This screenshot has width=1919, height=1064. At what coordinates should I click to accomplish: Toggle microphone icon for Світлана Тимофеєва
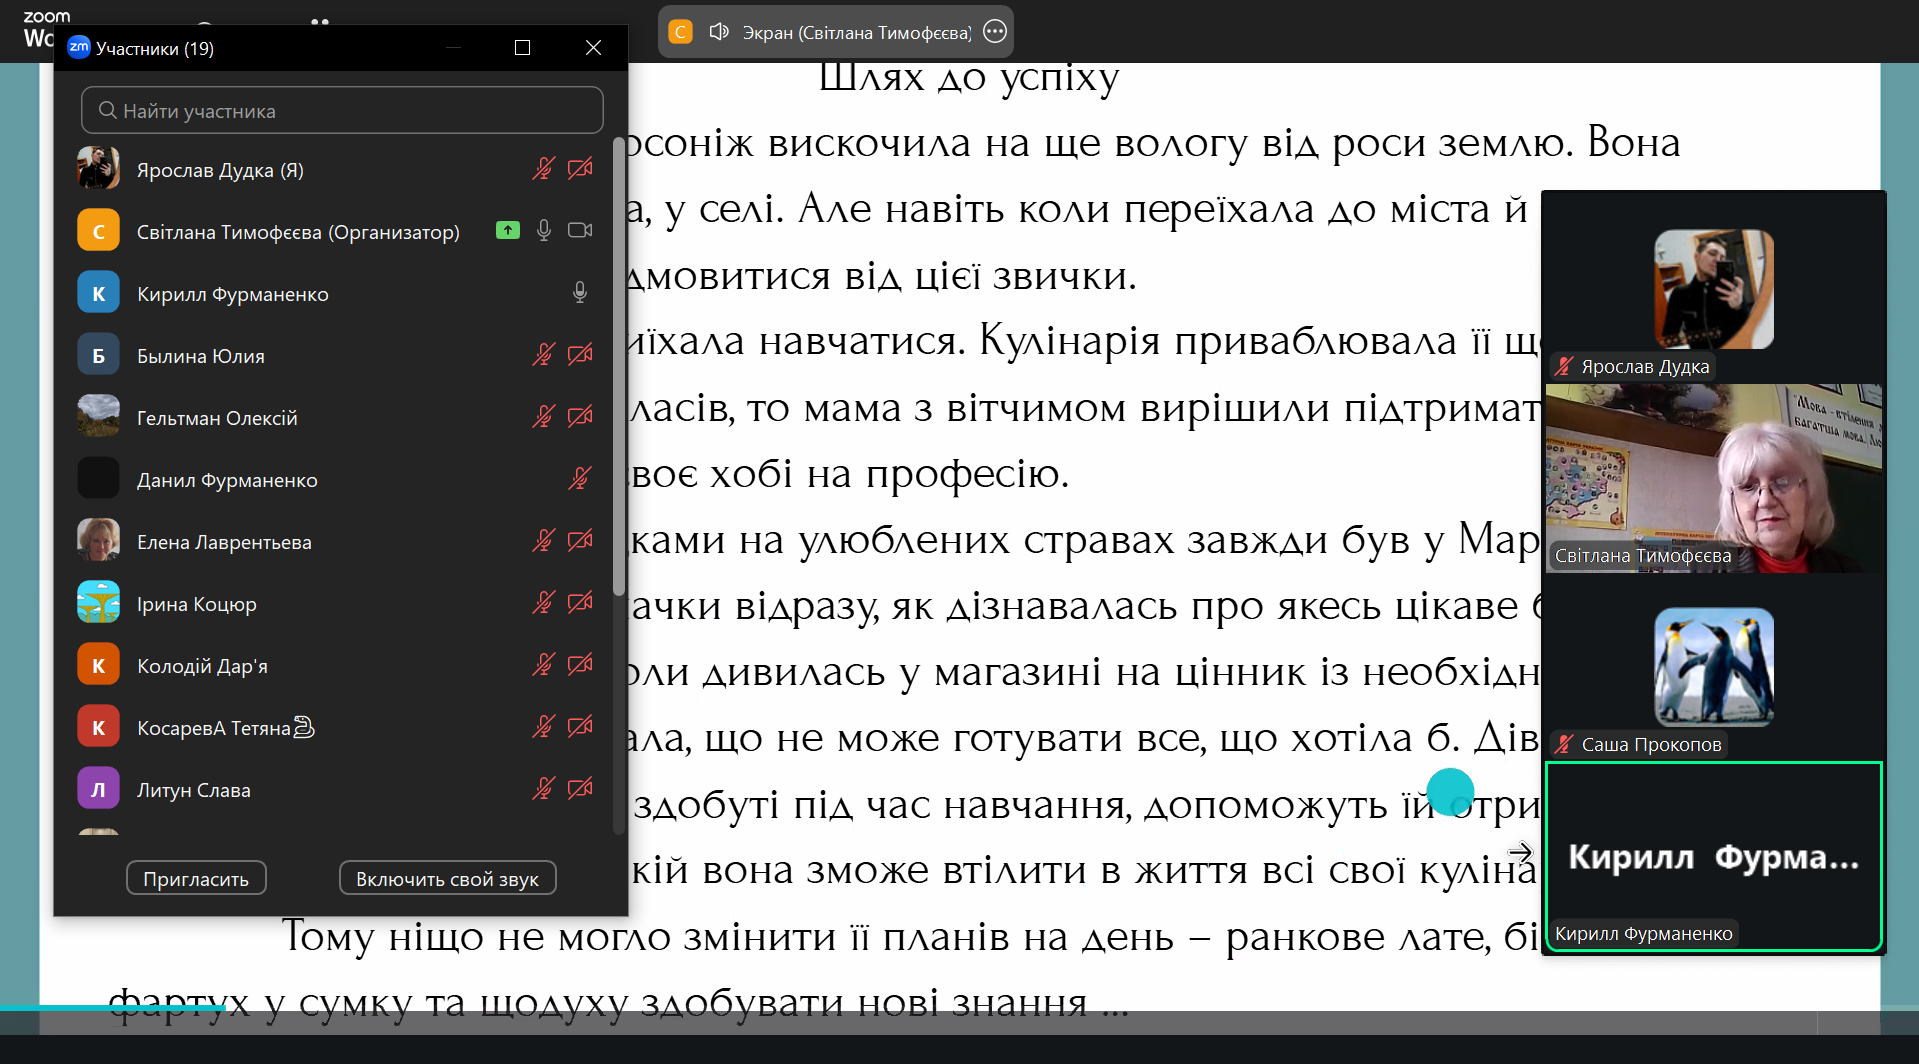tap(543, 231)
